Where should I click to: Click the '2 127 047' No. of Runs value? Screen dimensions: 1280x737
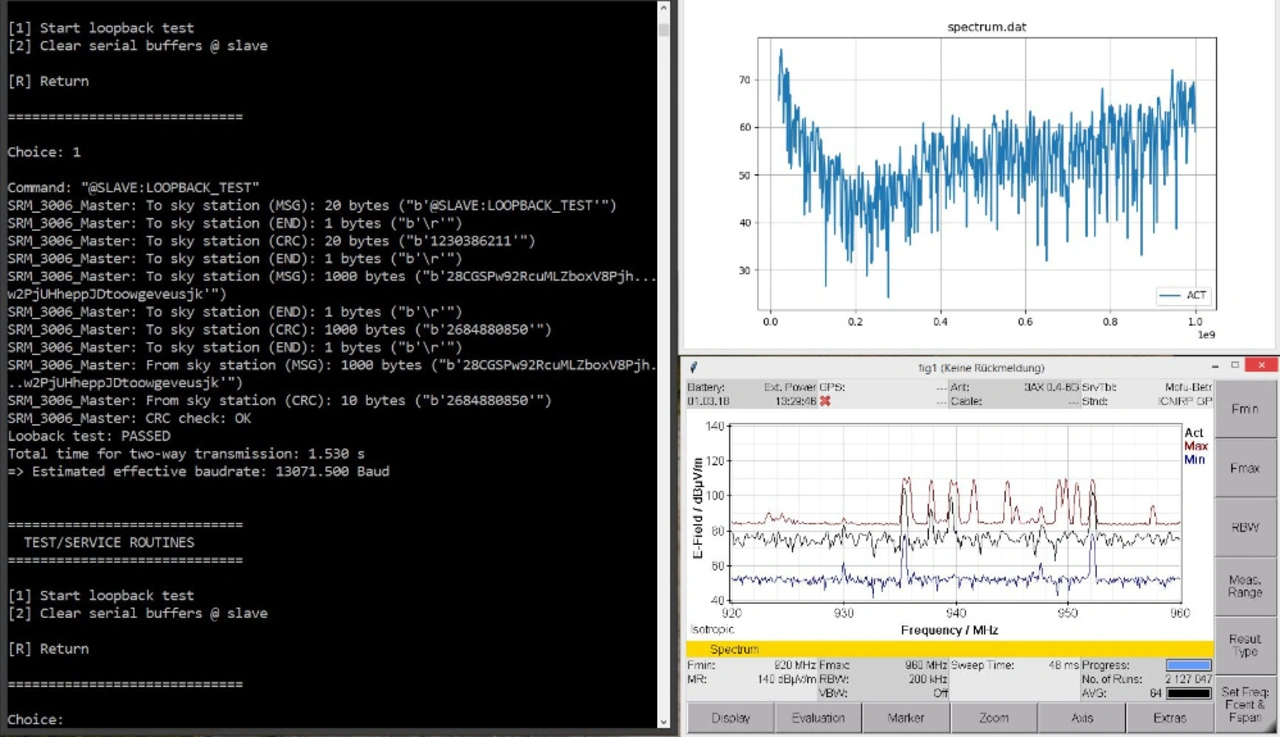(1187, 678)
